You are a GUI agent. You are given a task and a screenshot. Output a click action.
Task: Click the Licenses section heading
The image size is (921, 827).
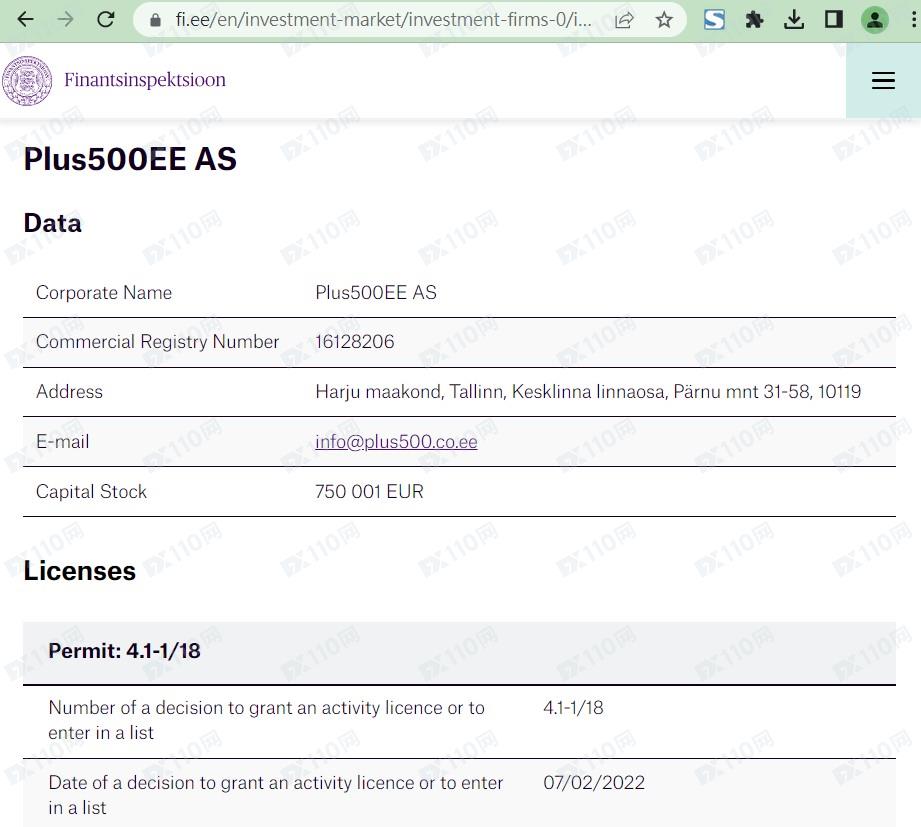79,571
